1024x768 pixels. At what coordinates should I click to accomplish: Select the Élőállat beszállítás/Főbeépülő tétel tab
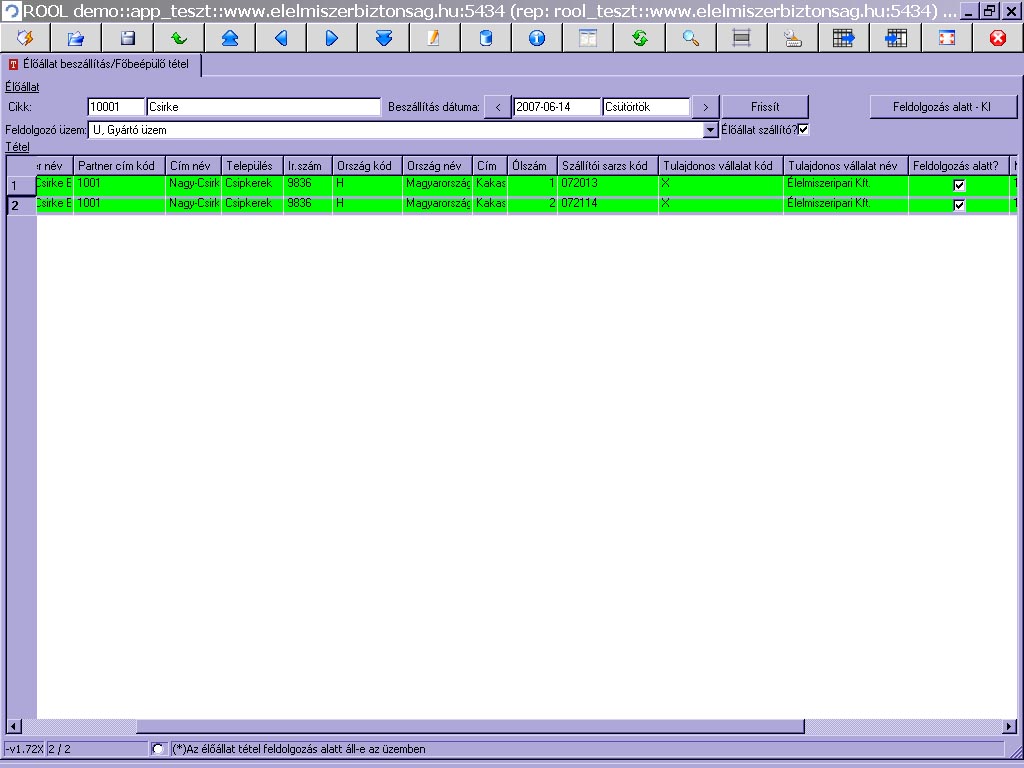102,65
